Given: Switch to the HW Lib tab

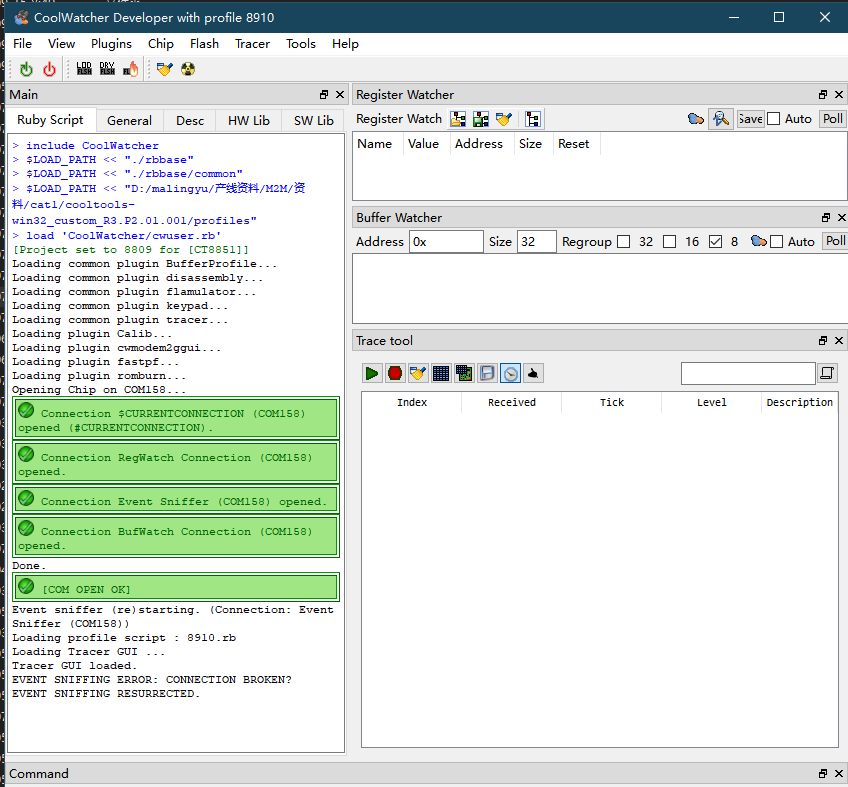Looking at the screenshot, I should [248, 120].
